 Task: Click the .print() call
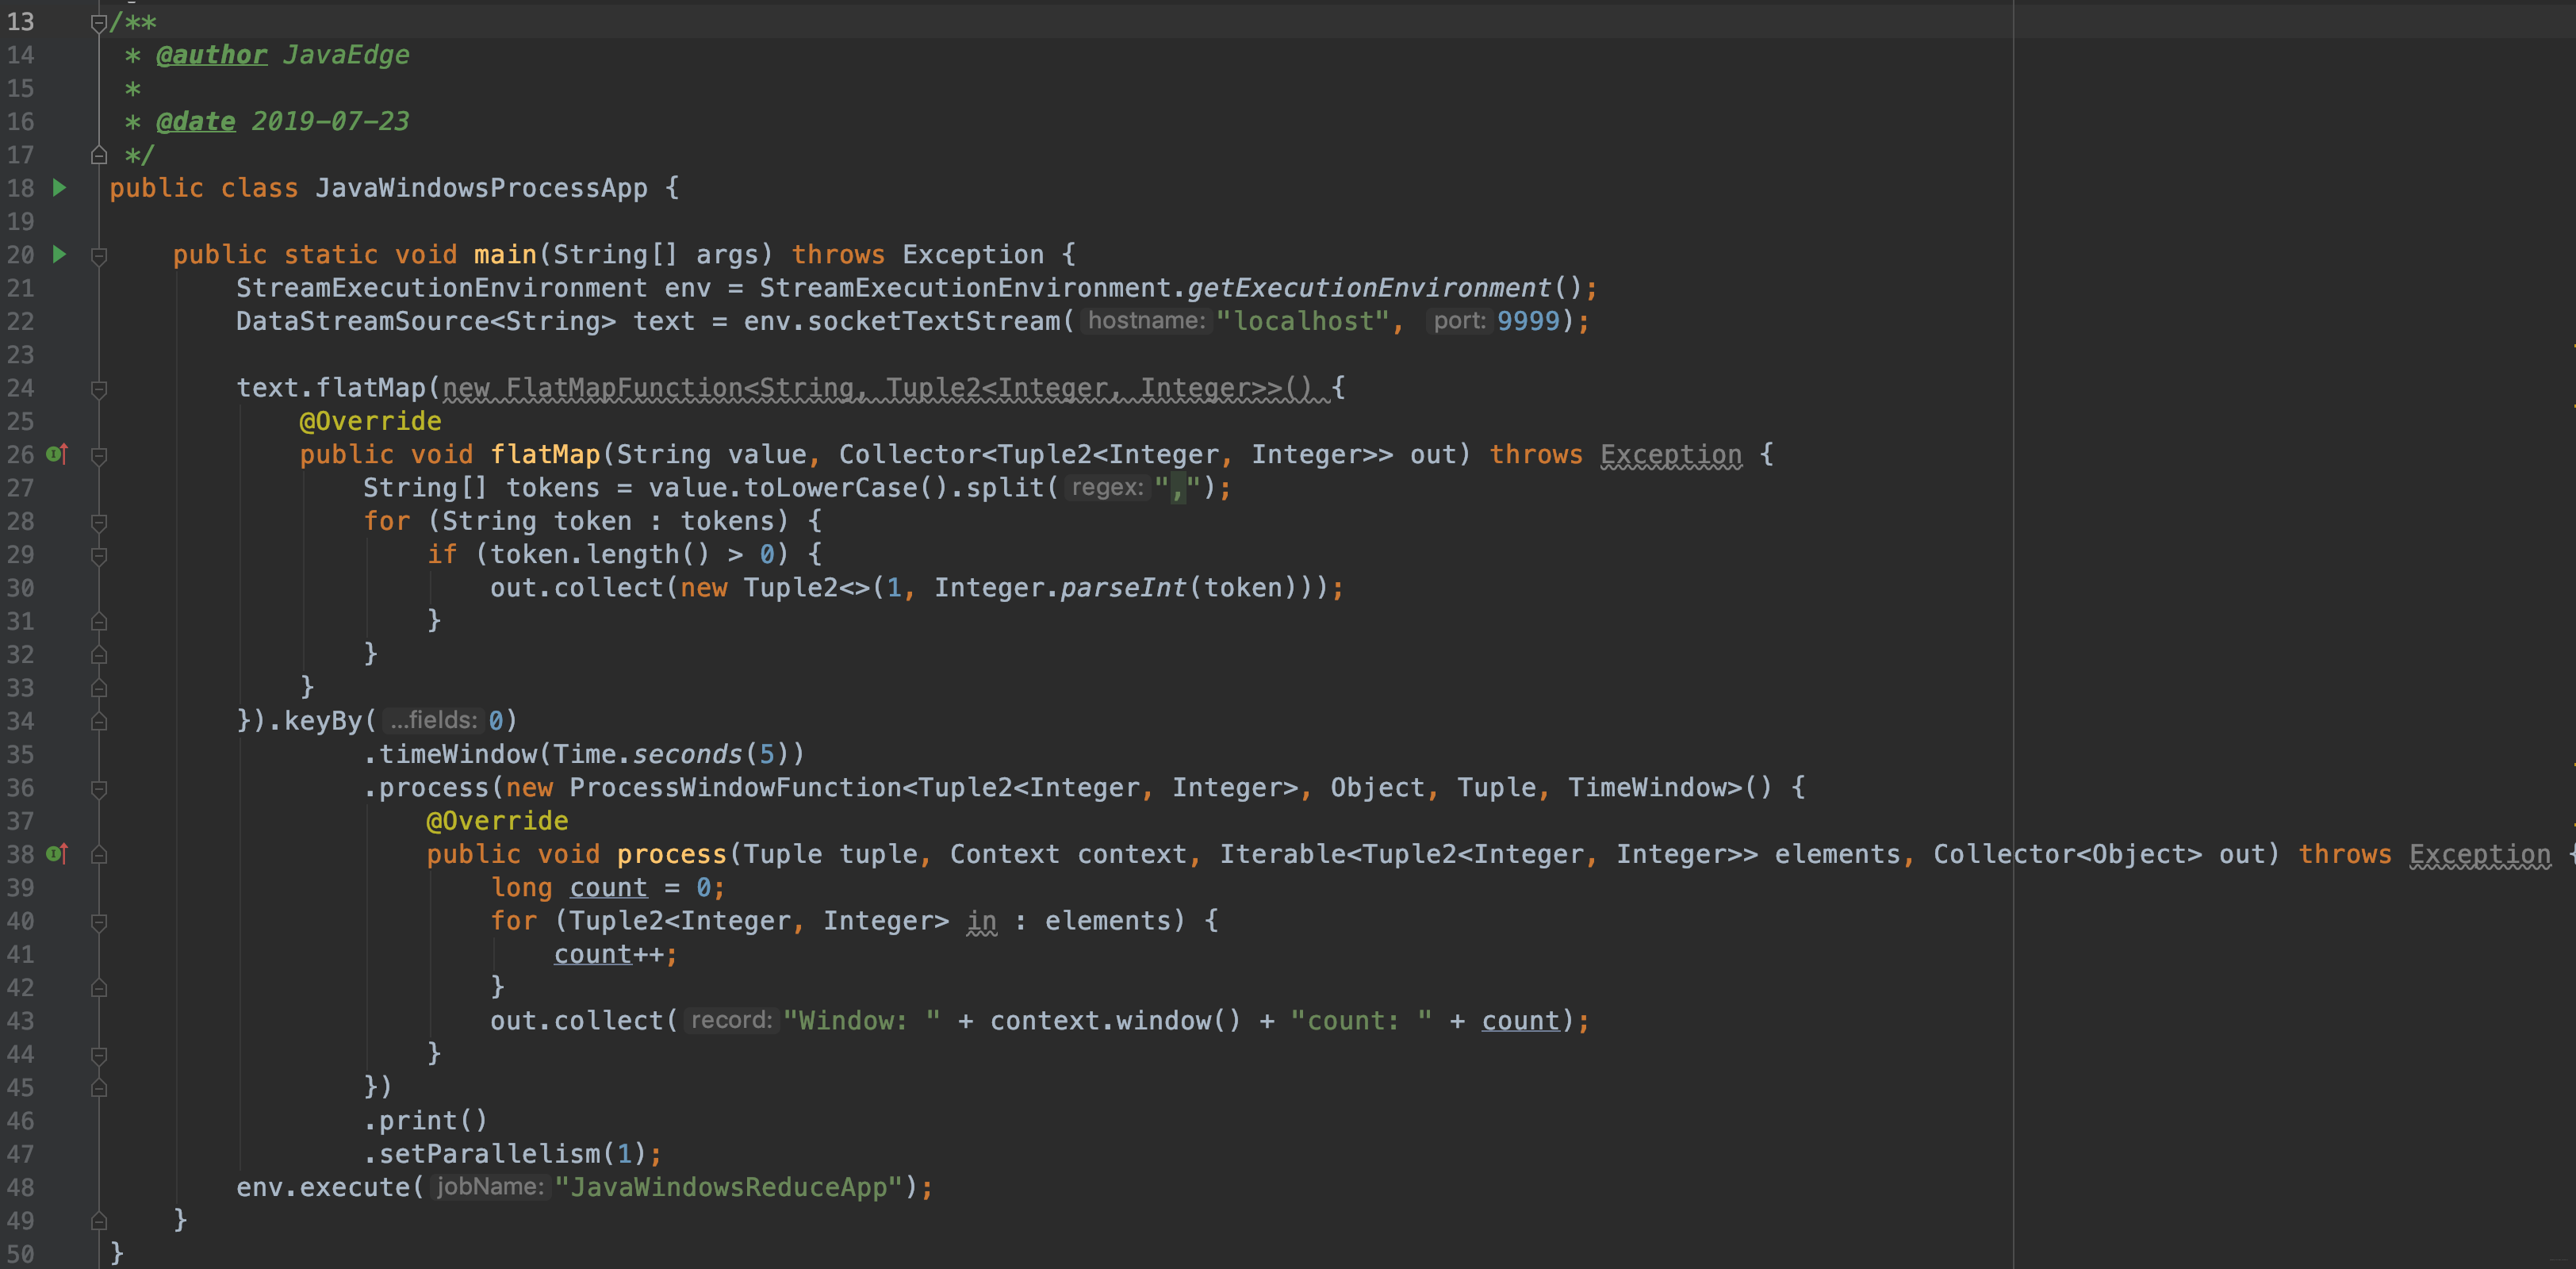425,1121
